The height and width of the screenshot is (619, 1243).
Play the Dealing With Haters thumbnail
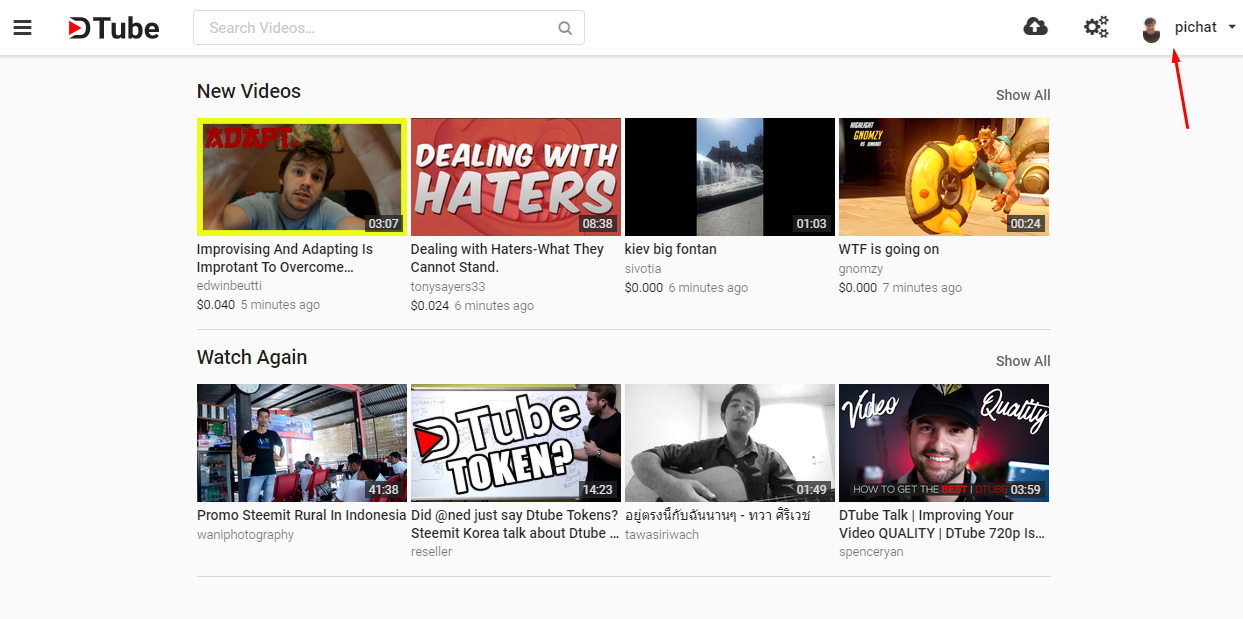tap(516, 177)
